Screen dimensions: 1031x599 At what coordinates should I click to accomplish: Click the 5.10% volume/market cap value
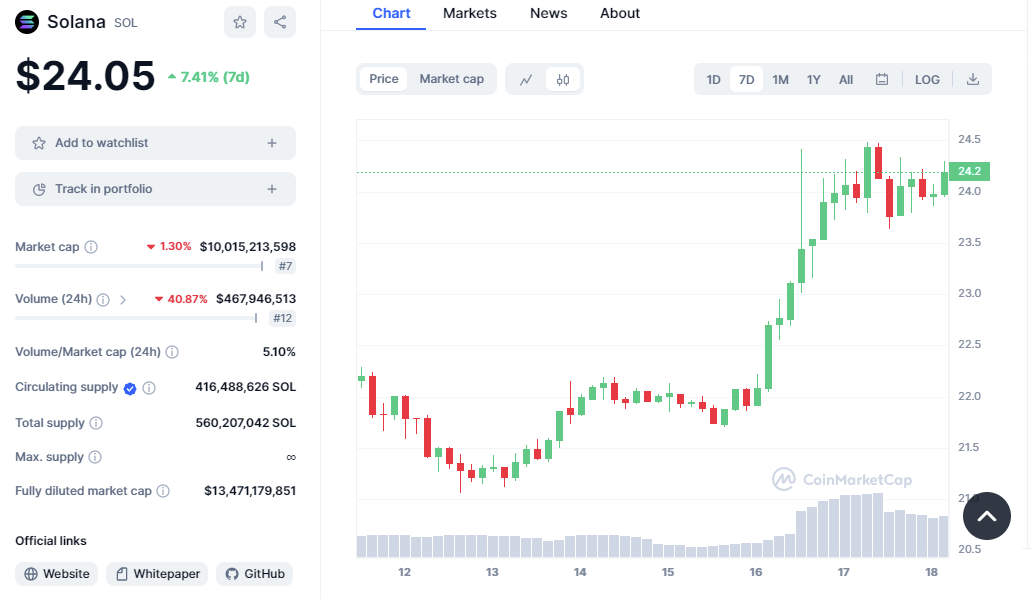click(279, 352)
